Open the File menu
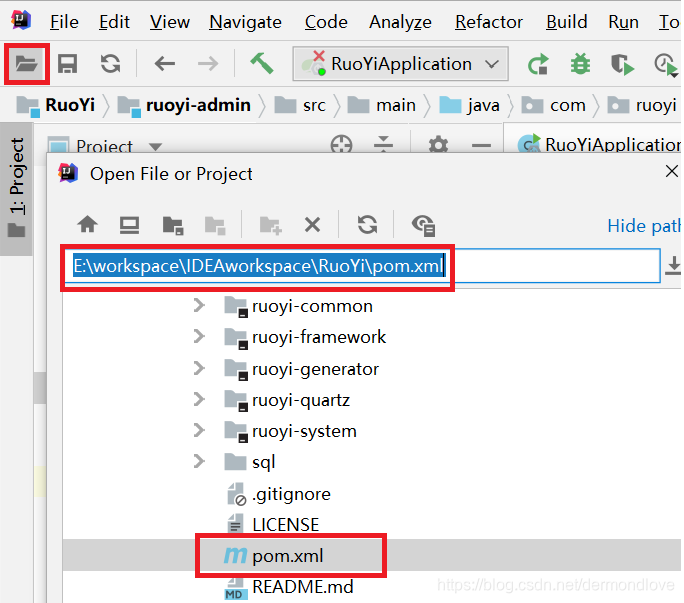Image resolution: width=684 pixels, height=603 pixels. [64, 22]
